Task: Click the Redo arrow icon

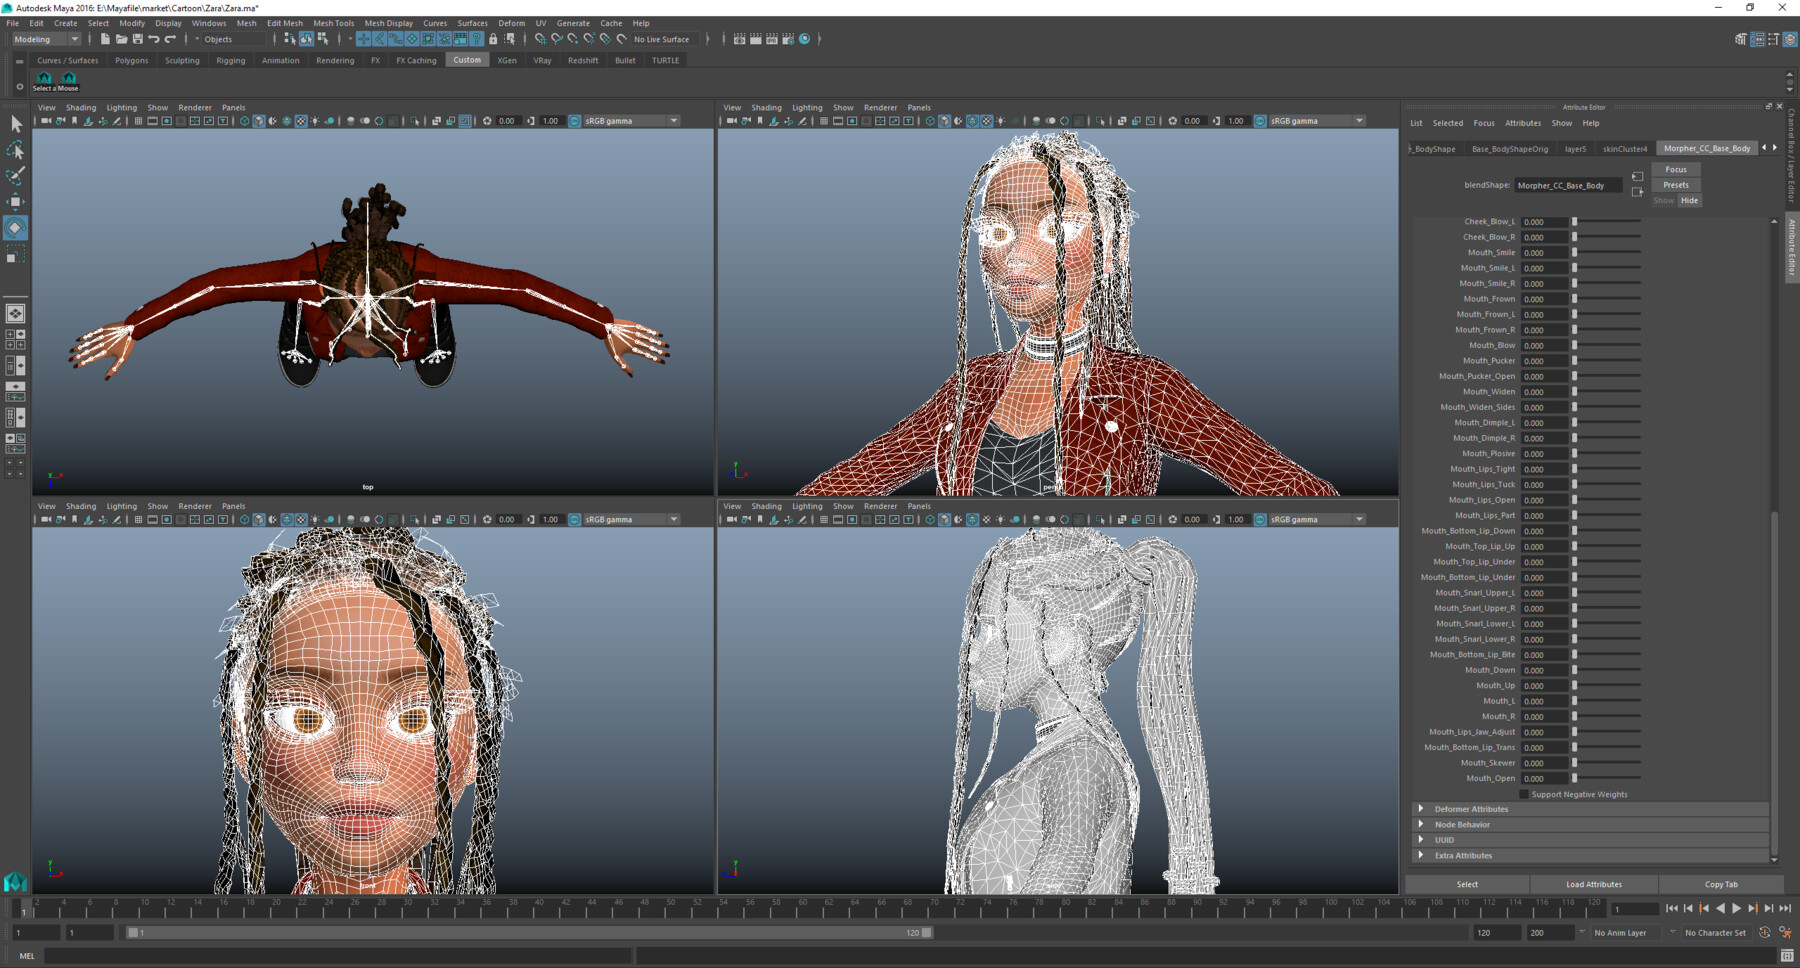Action: click(x=170, y=39)
